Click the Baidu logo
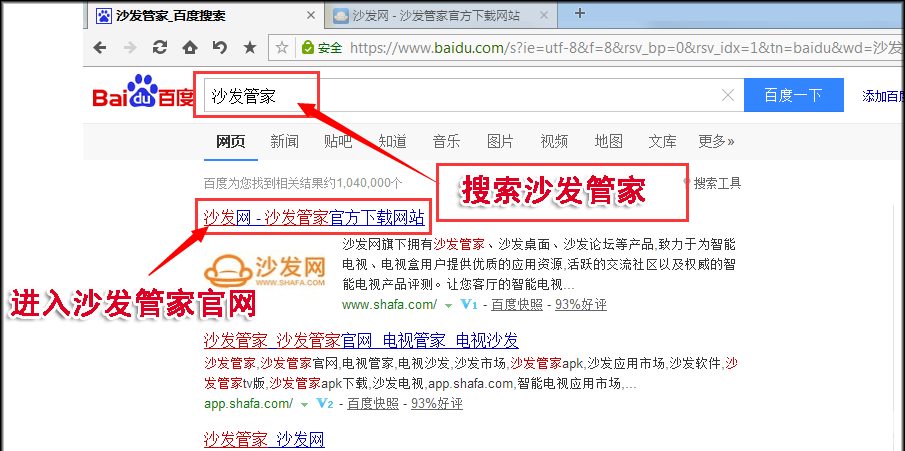 pyautogui.click(x=143, y=92)
